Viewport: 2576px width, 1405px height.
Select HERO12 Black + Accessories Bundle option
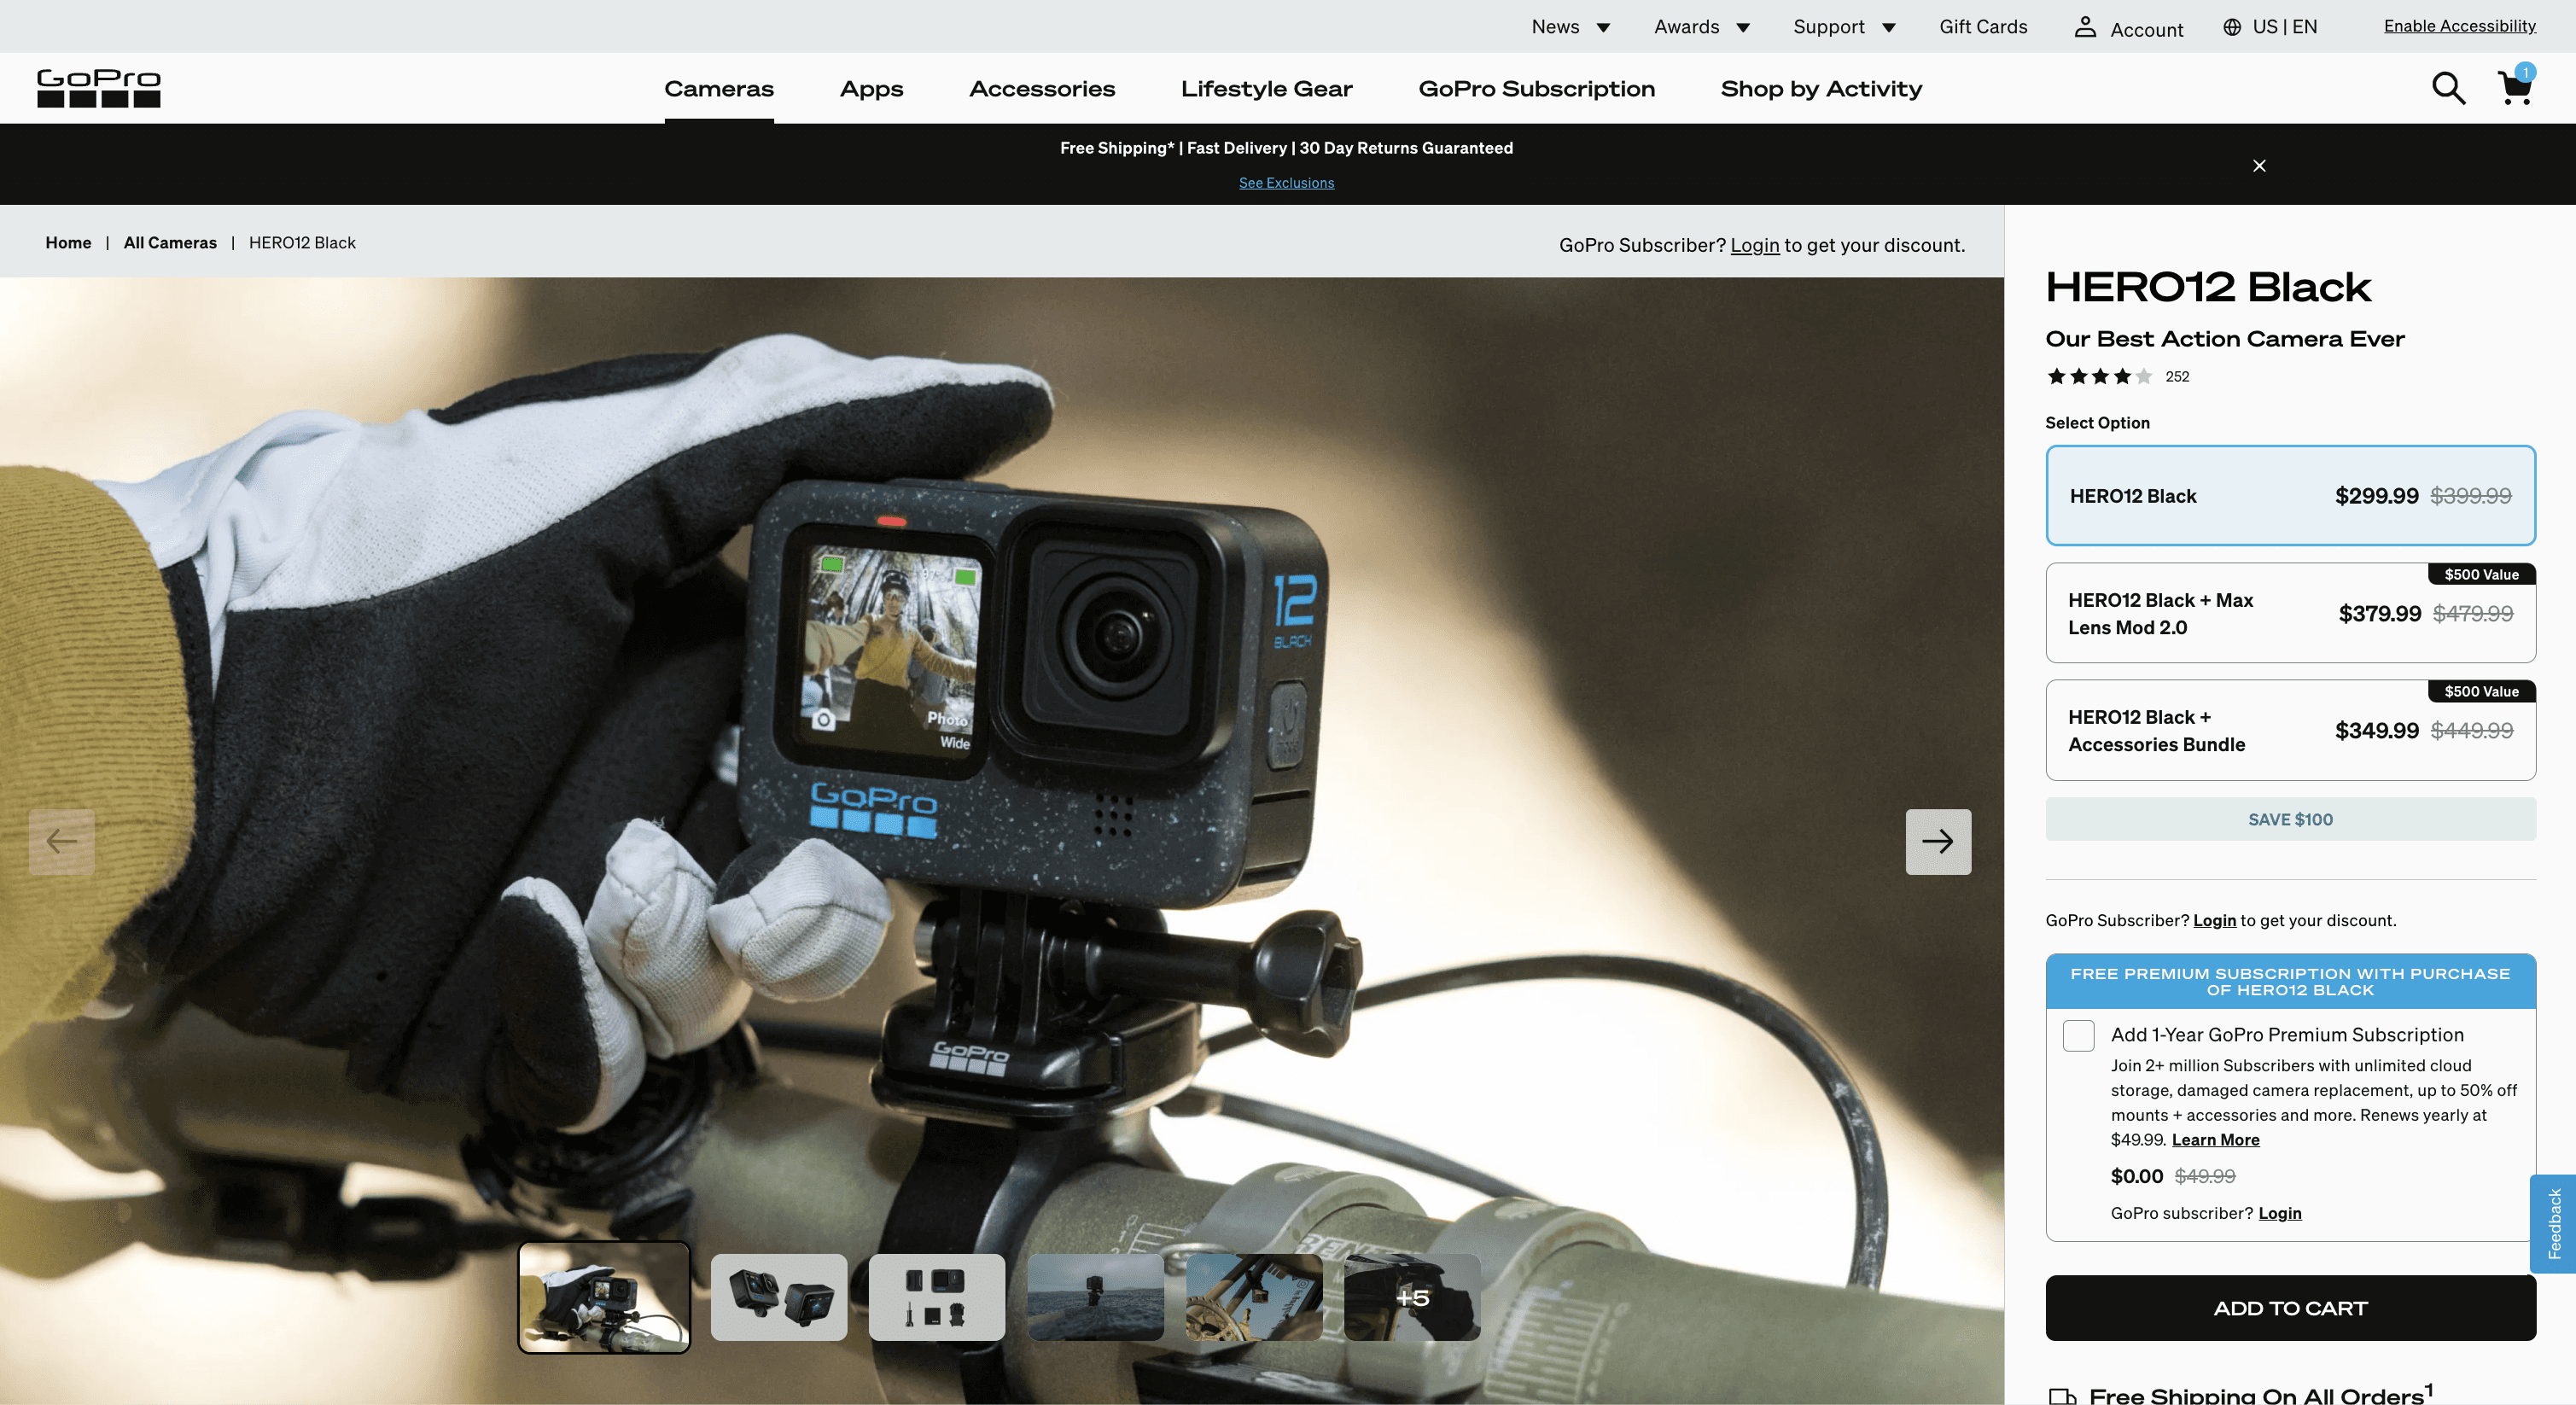(2290, 730)
